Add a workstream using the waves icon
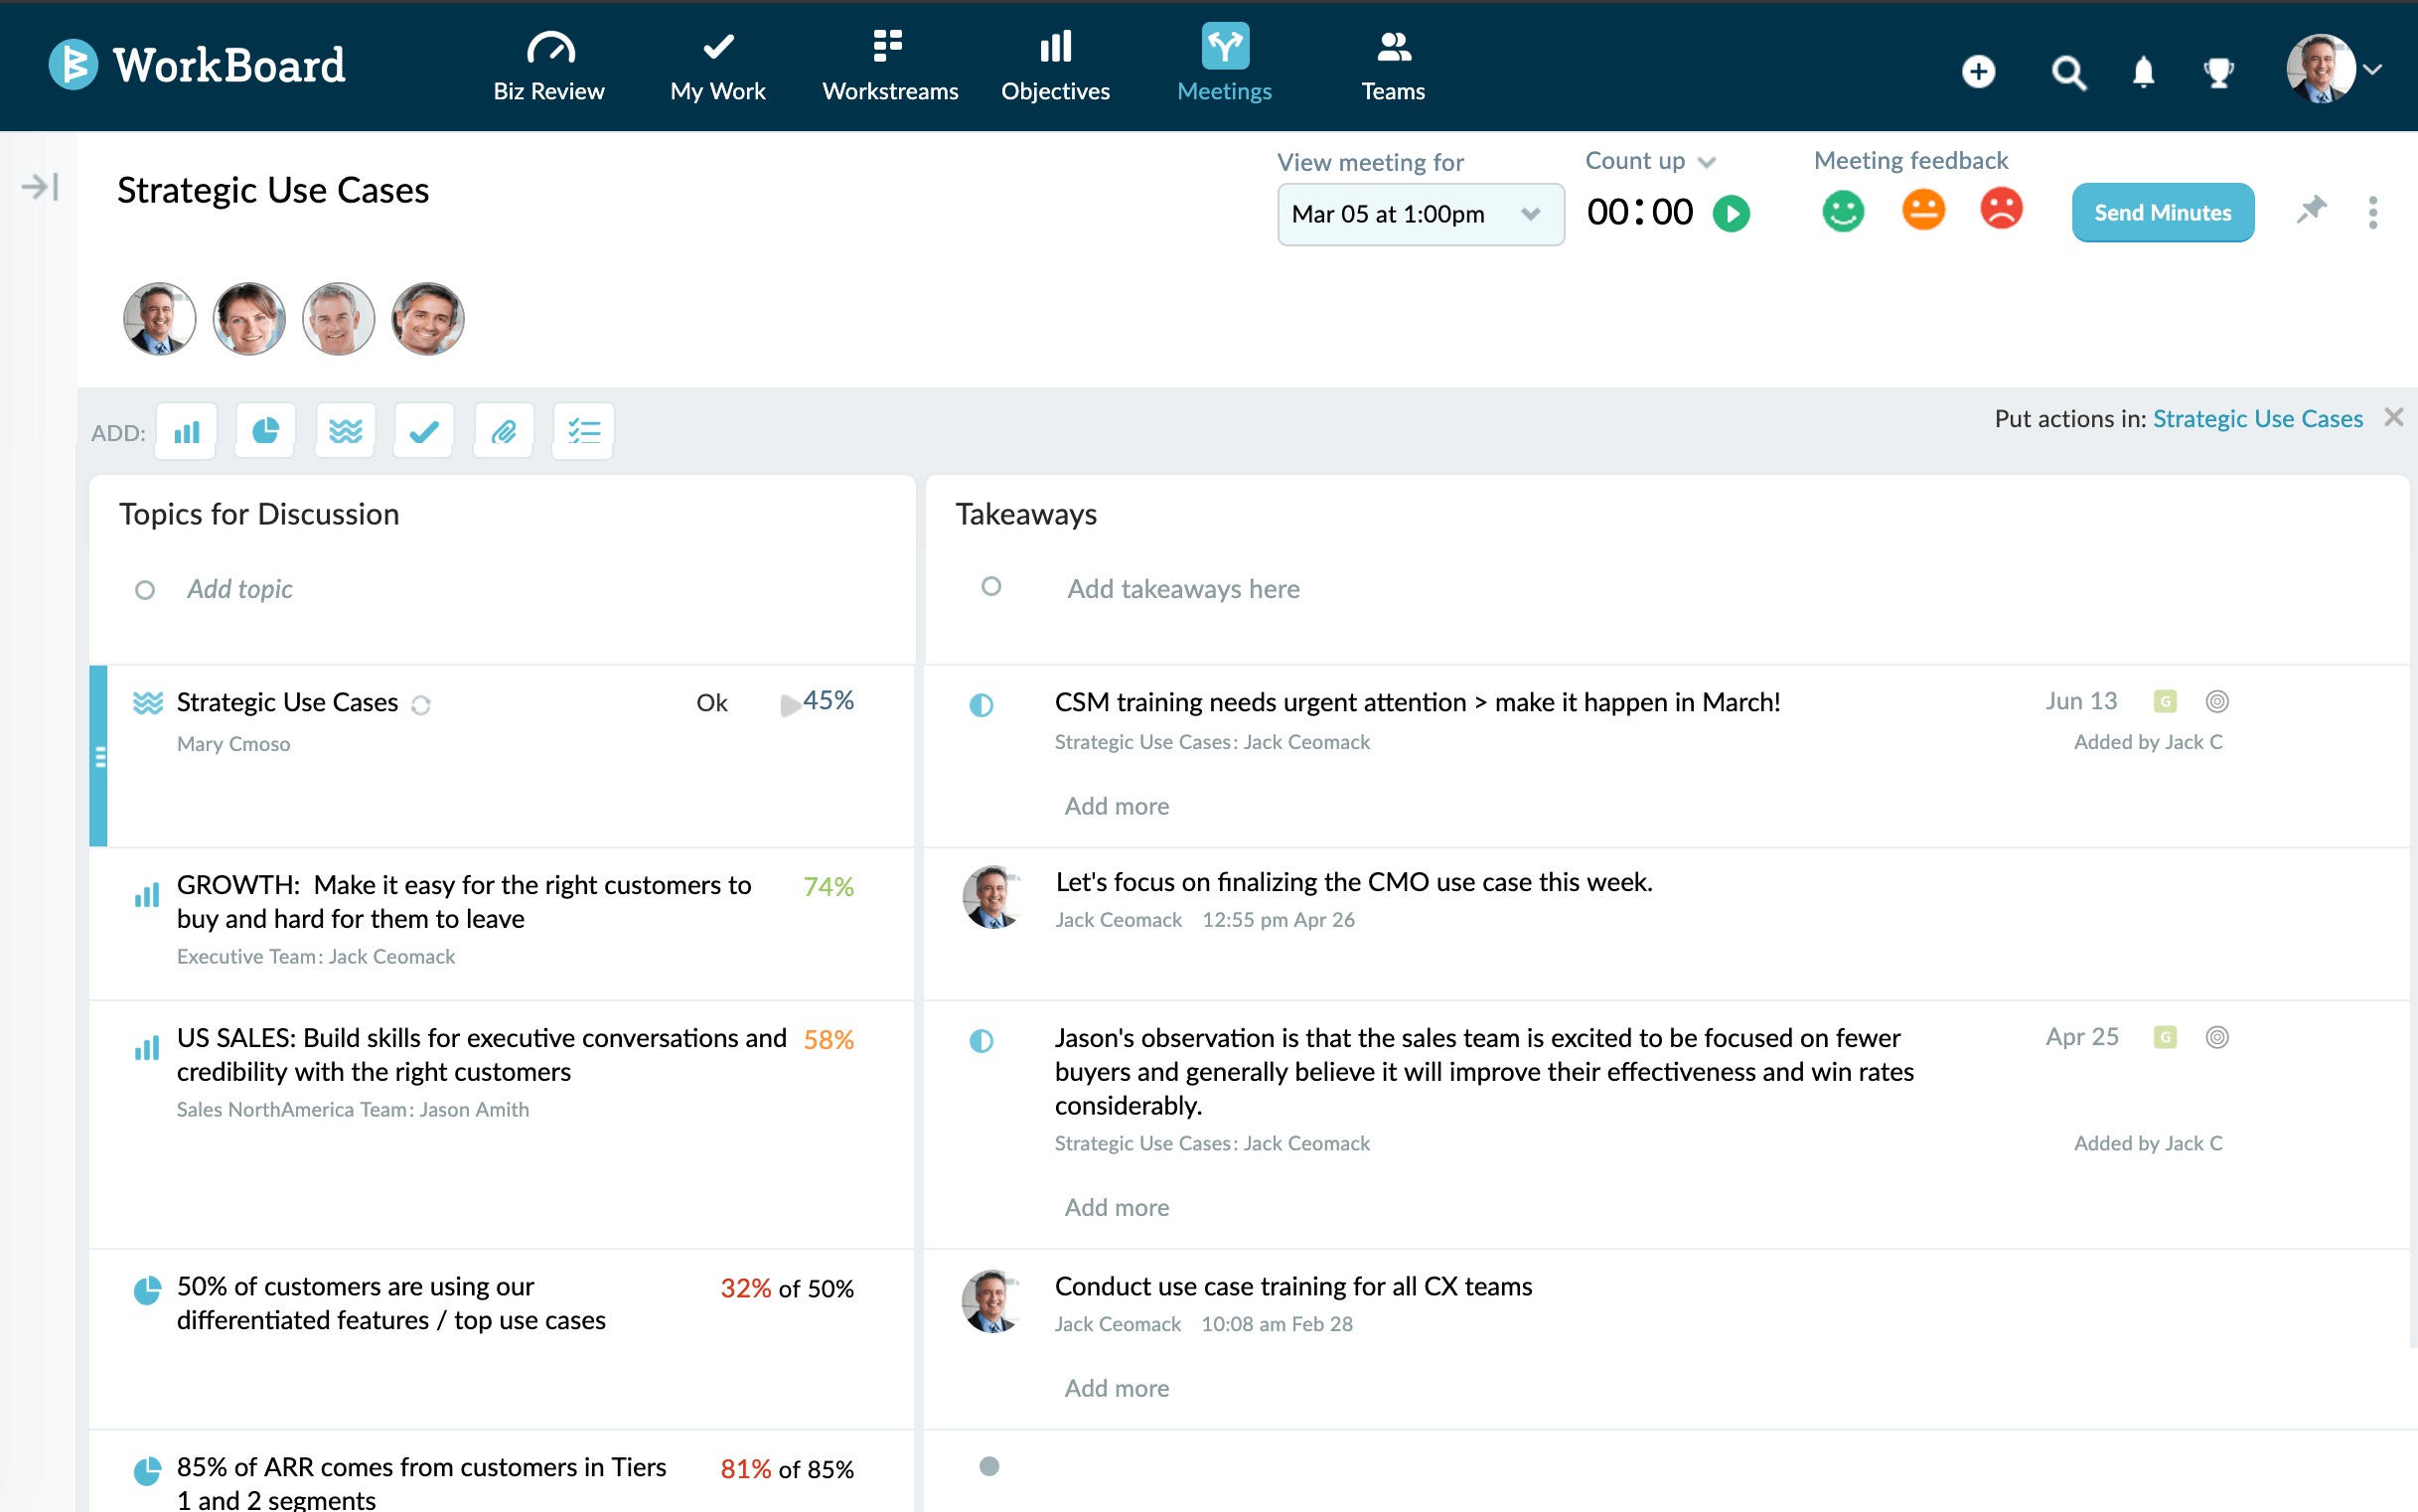The image size is (2418, 1512). pos(344,430)
